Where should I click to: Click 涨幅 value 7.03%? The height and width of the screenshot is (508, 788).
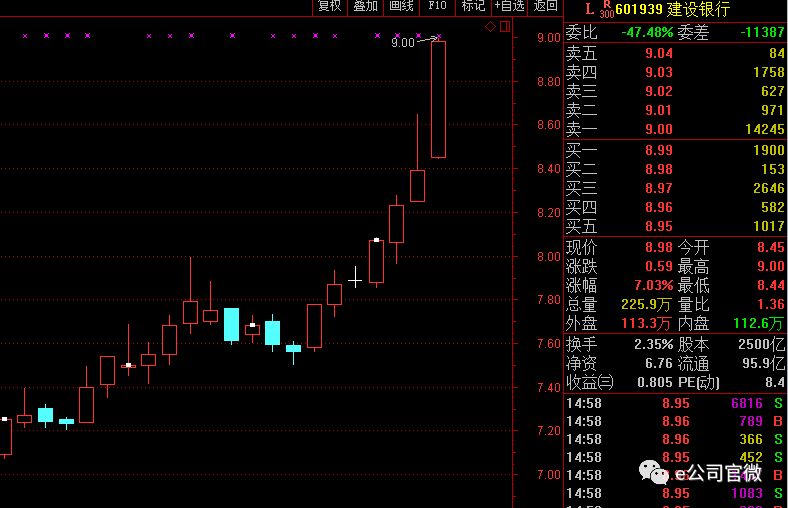pyautogui.click(x=653, y=285)
